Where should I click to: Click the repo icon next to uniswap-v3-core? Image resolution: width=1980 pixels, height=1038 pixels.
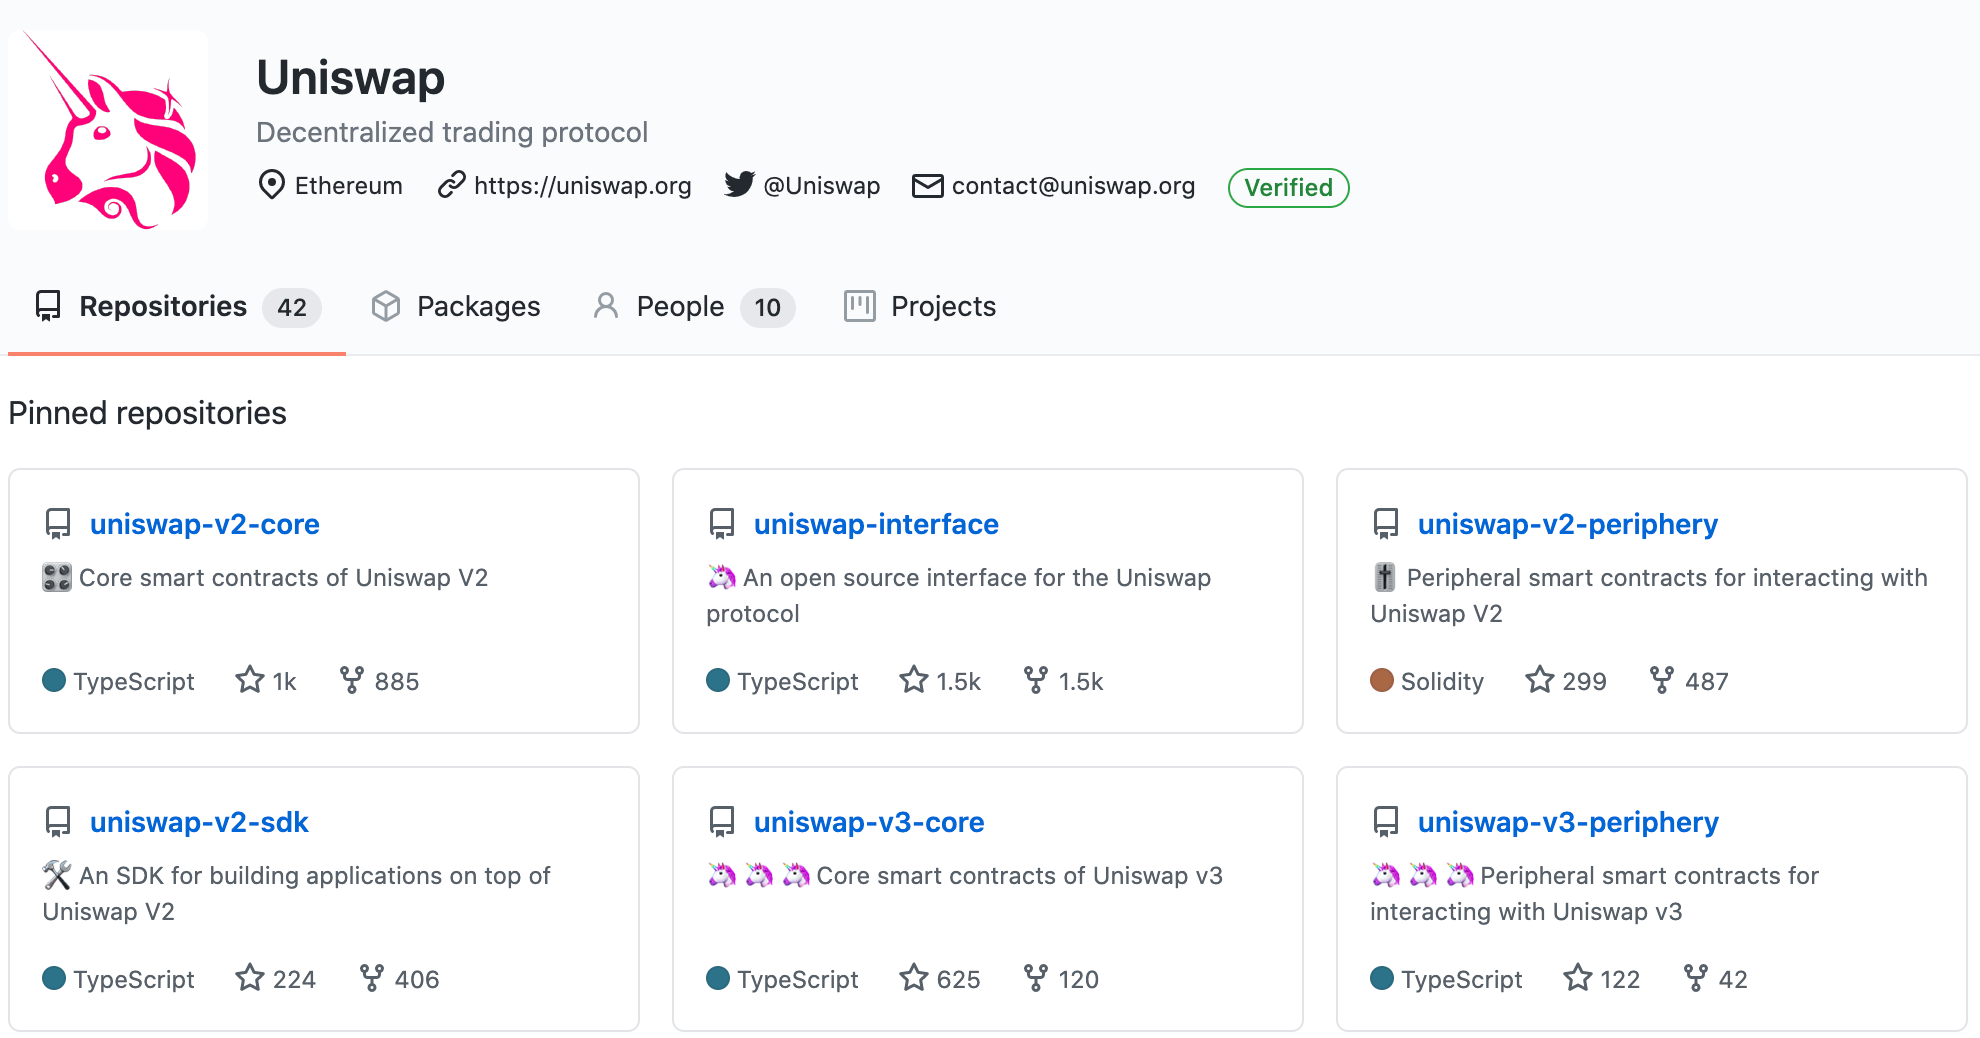point(722,822)
